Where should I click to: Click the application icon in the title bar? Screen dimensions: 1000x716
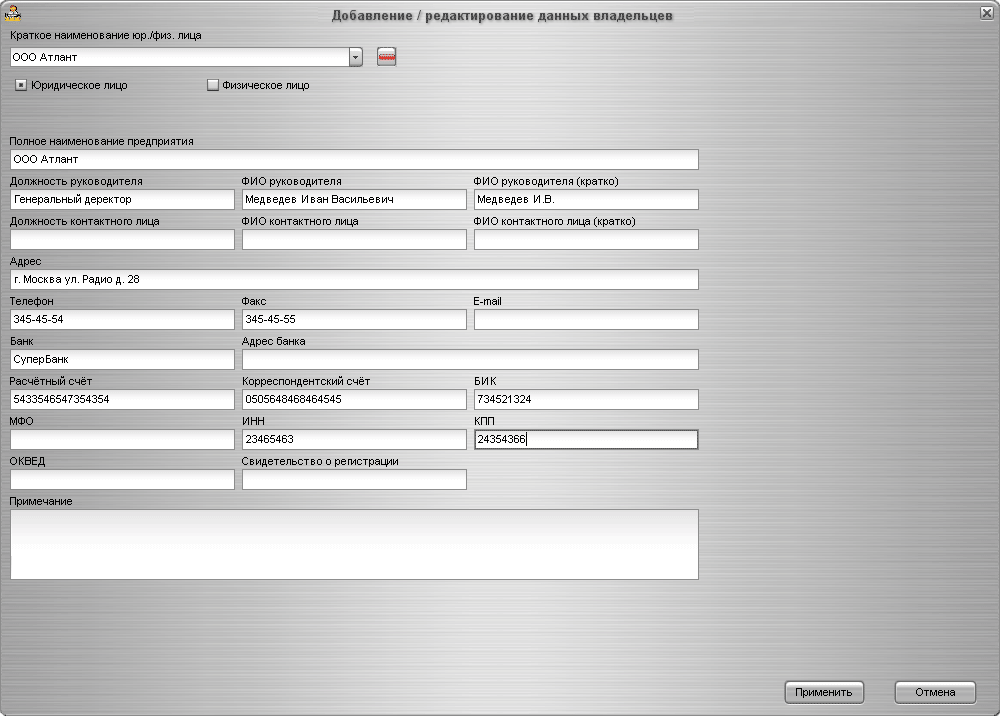(12, 13)
